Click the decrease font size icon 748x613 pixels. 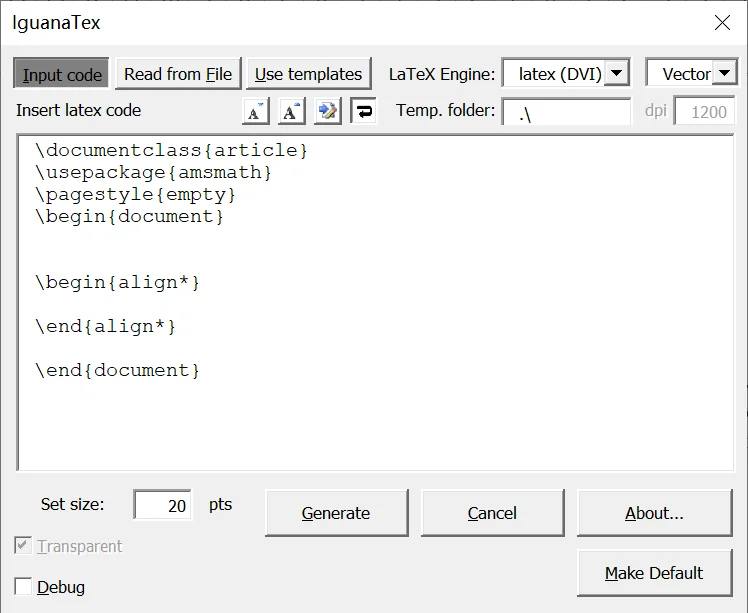click(x=256, y=111)
